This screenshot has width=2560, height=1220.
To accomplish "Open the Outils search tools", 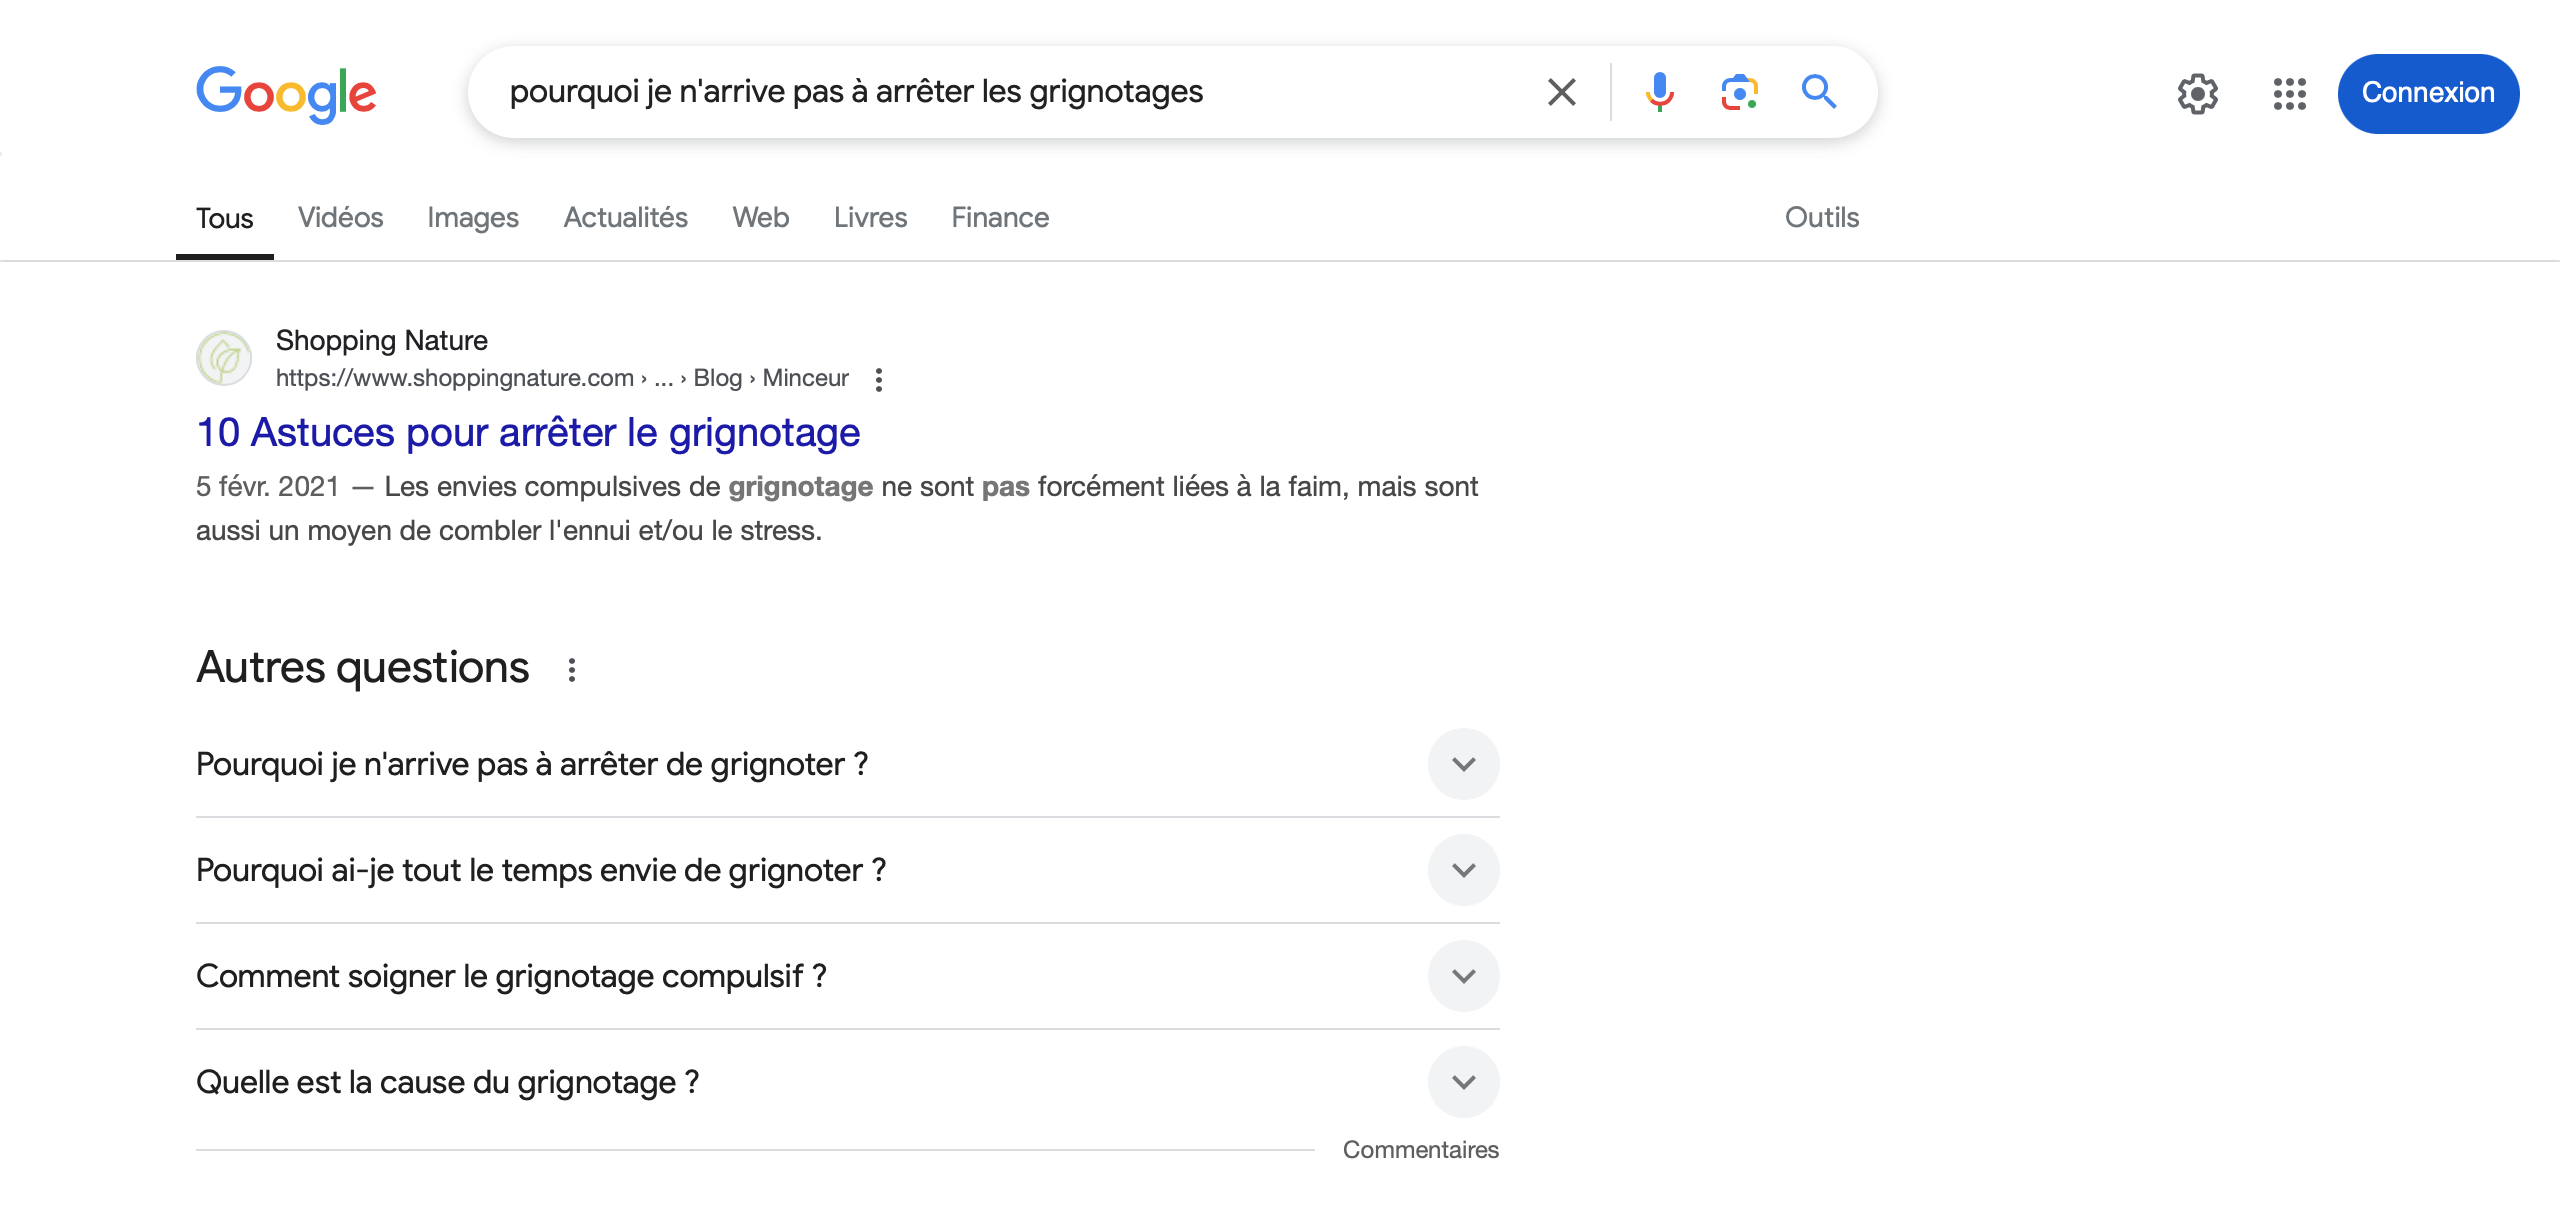I will [1821, 218].
